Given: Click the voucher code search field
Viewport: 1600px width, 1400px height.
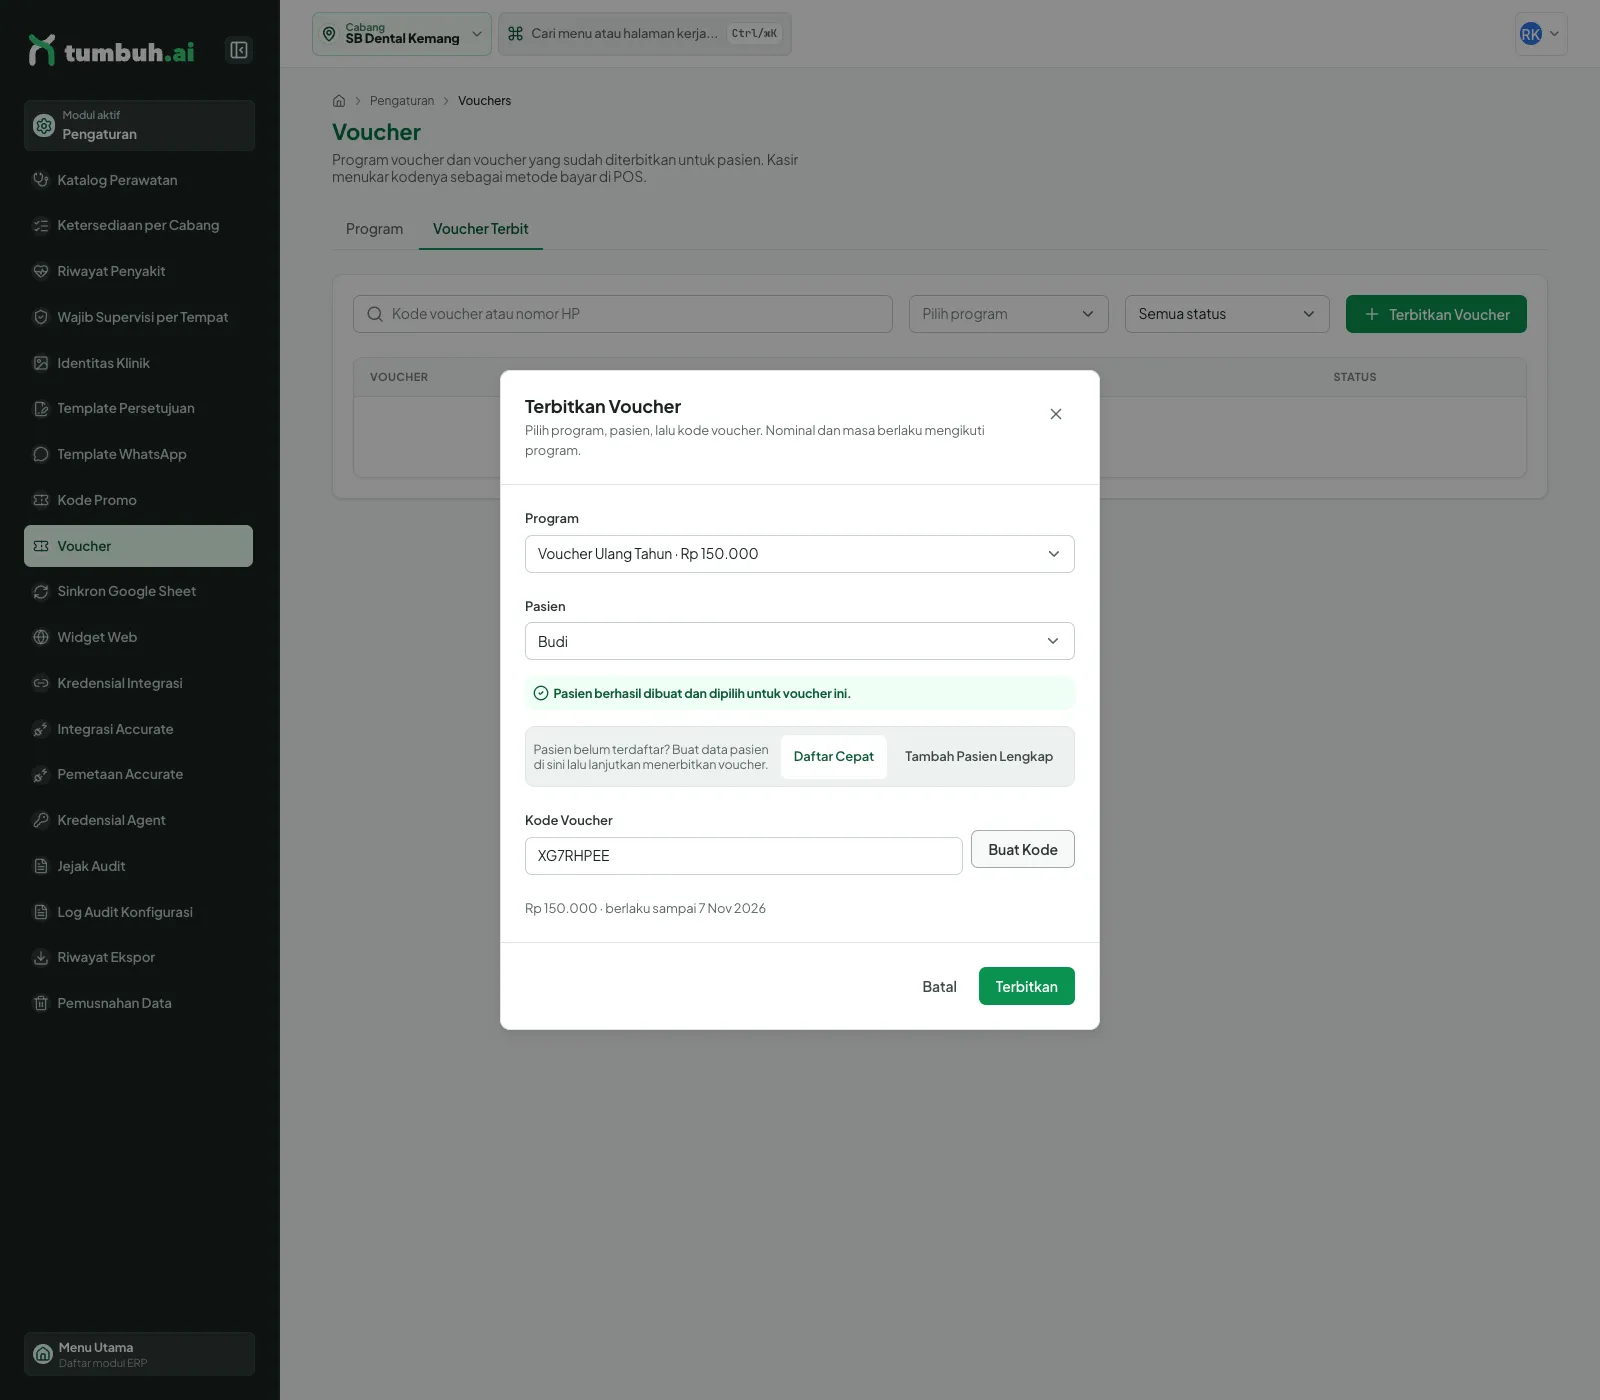Looking at the screenshot, I should 623,314.
